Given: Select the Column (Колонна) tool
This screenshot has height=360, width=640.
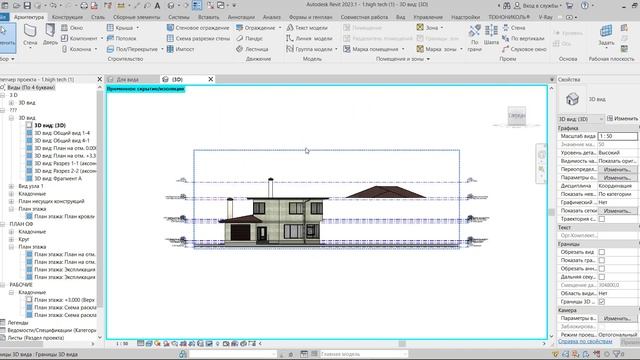Looking at the screenshot, I should point(76,49).
